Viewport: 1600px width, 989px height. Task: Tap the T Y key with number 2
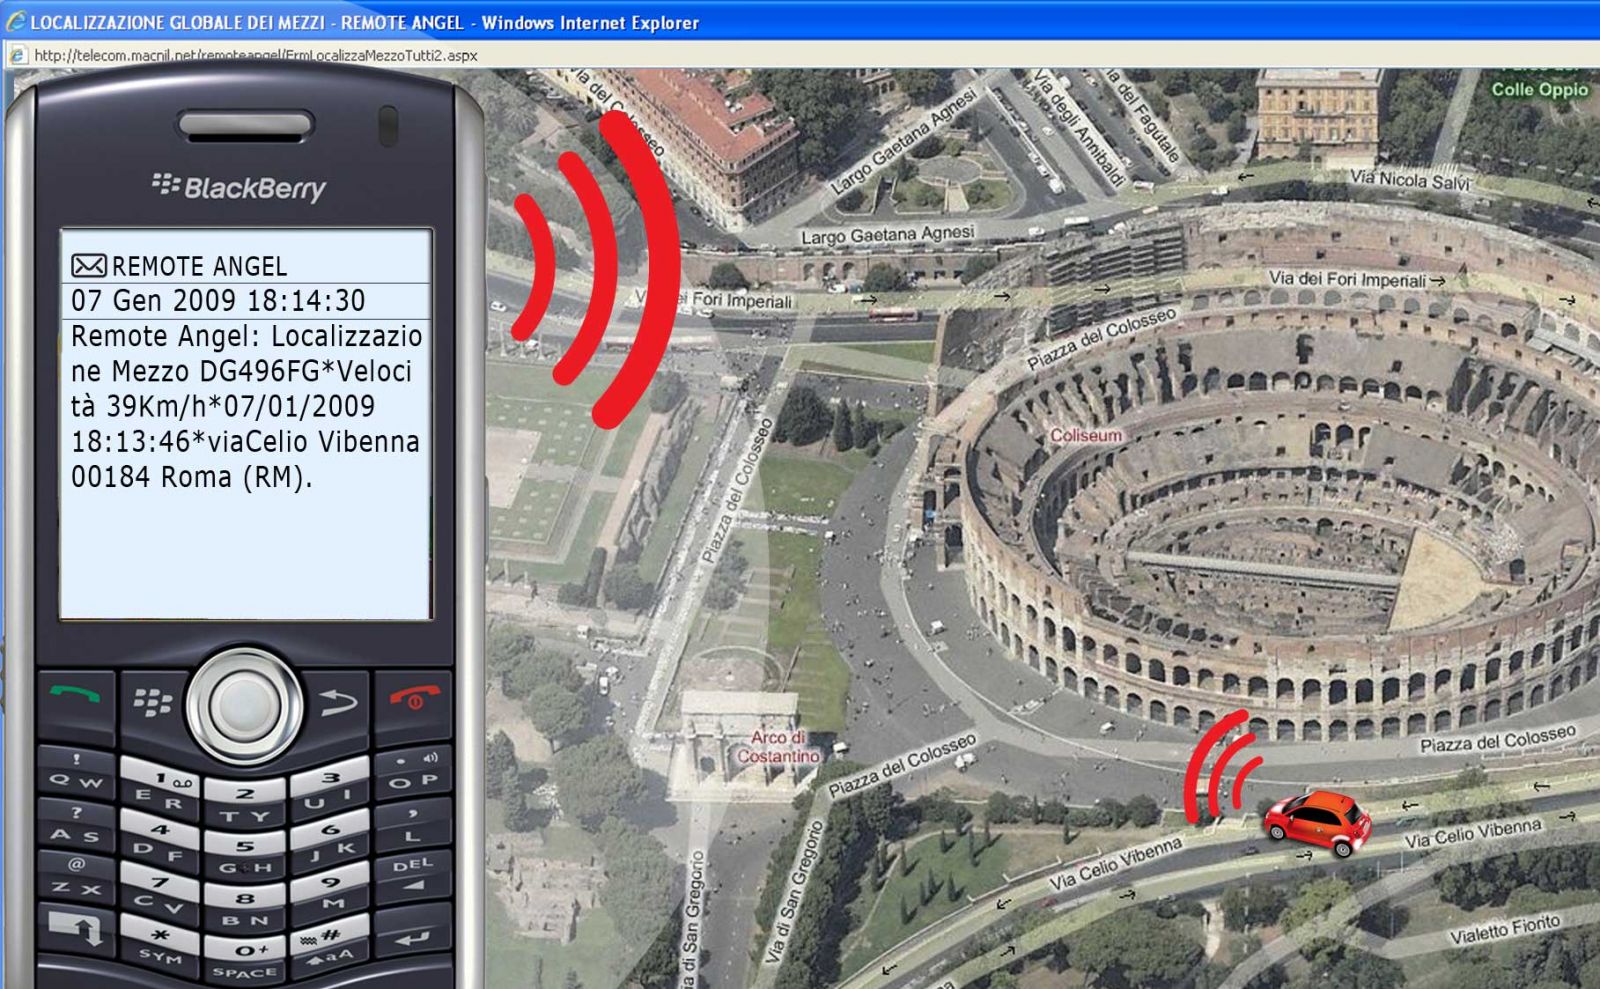(246, 804)
